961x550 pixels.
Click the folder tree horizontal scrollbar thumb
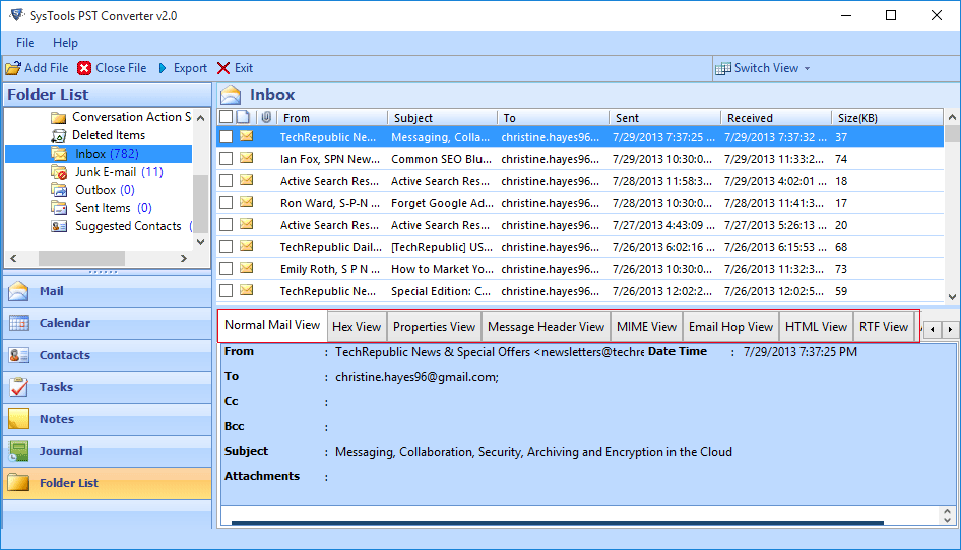click(x=82, y=259)
